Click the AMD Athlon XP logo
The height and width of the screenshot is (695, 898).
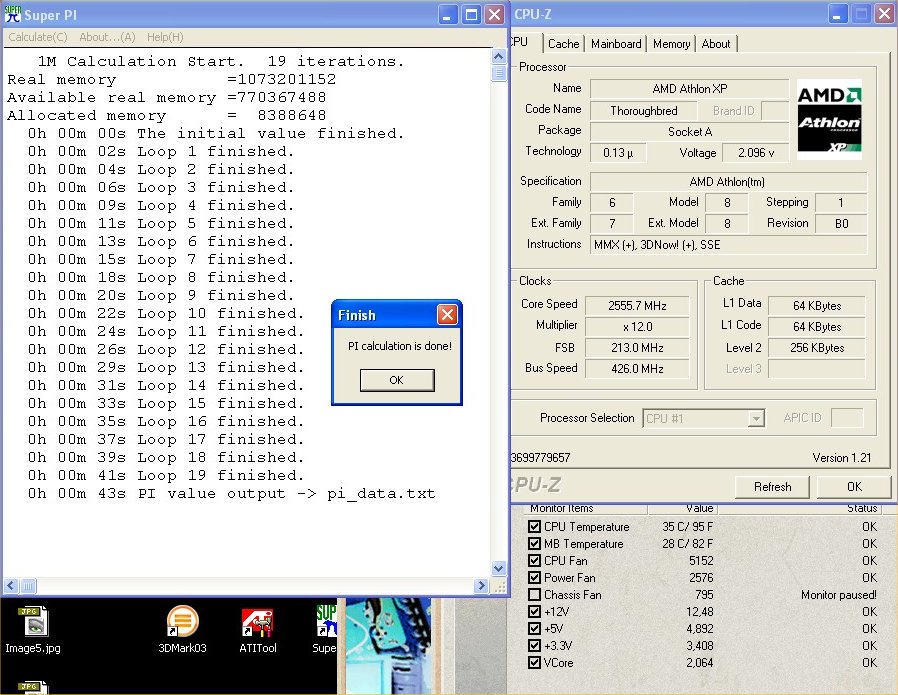(x=829, y=119)
